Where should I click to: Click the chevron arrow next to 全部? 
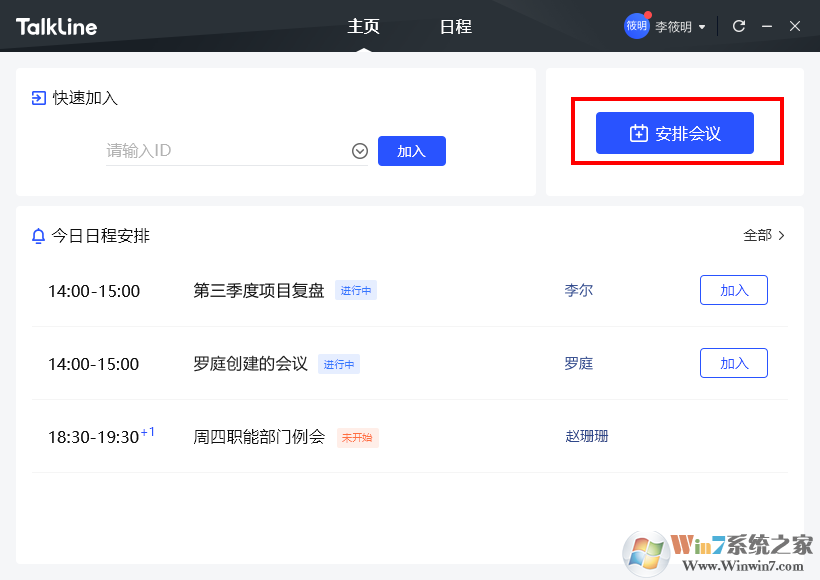[781, 235]
